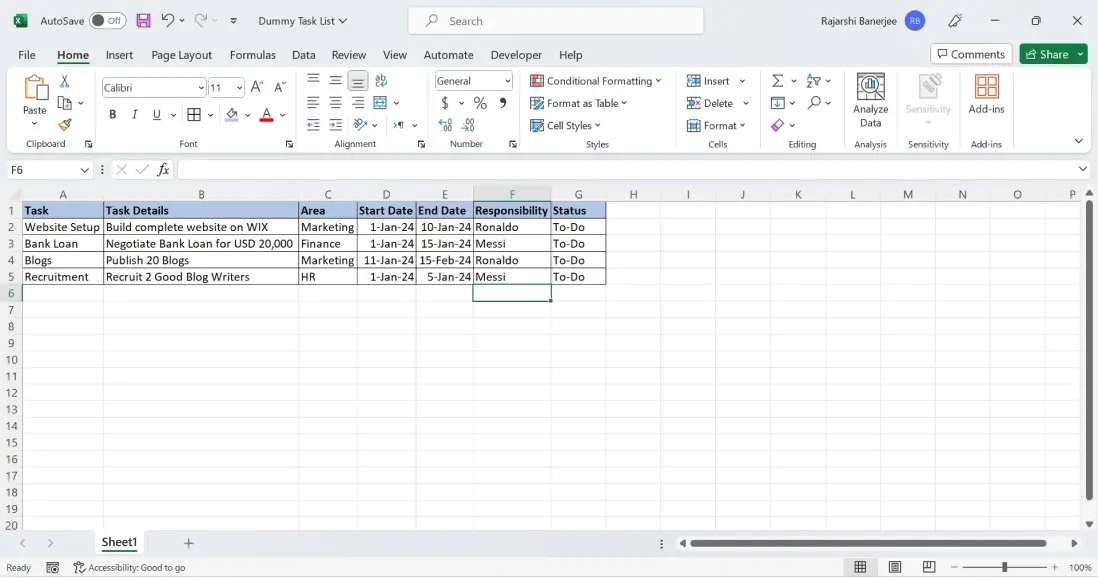The height and width of the screenshot is (578, 1099).
Task: Click Decrease Decimal icon
Action: [x=468, y=125]
